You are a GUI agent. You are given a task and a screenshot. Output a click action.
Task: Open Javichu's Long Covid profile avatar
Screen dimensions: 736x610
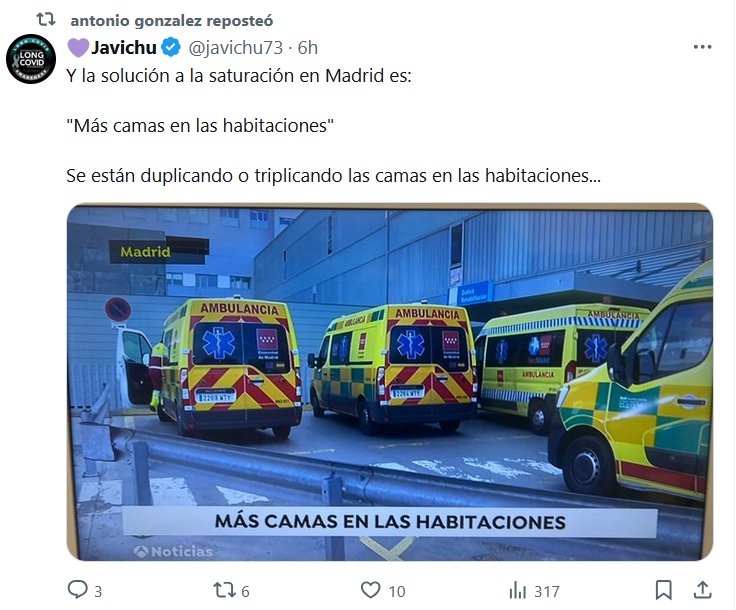31,59
